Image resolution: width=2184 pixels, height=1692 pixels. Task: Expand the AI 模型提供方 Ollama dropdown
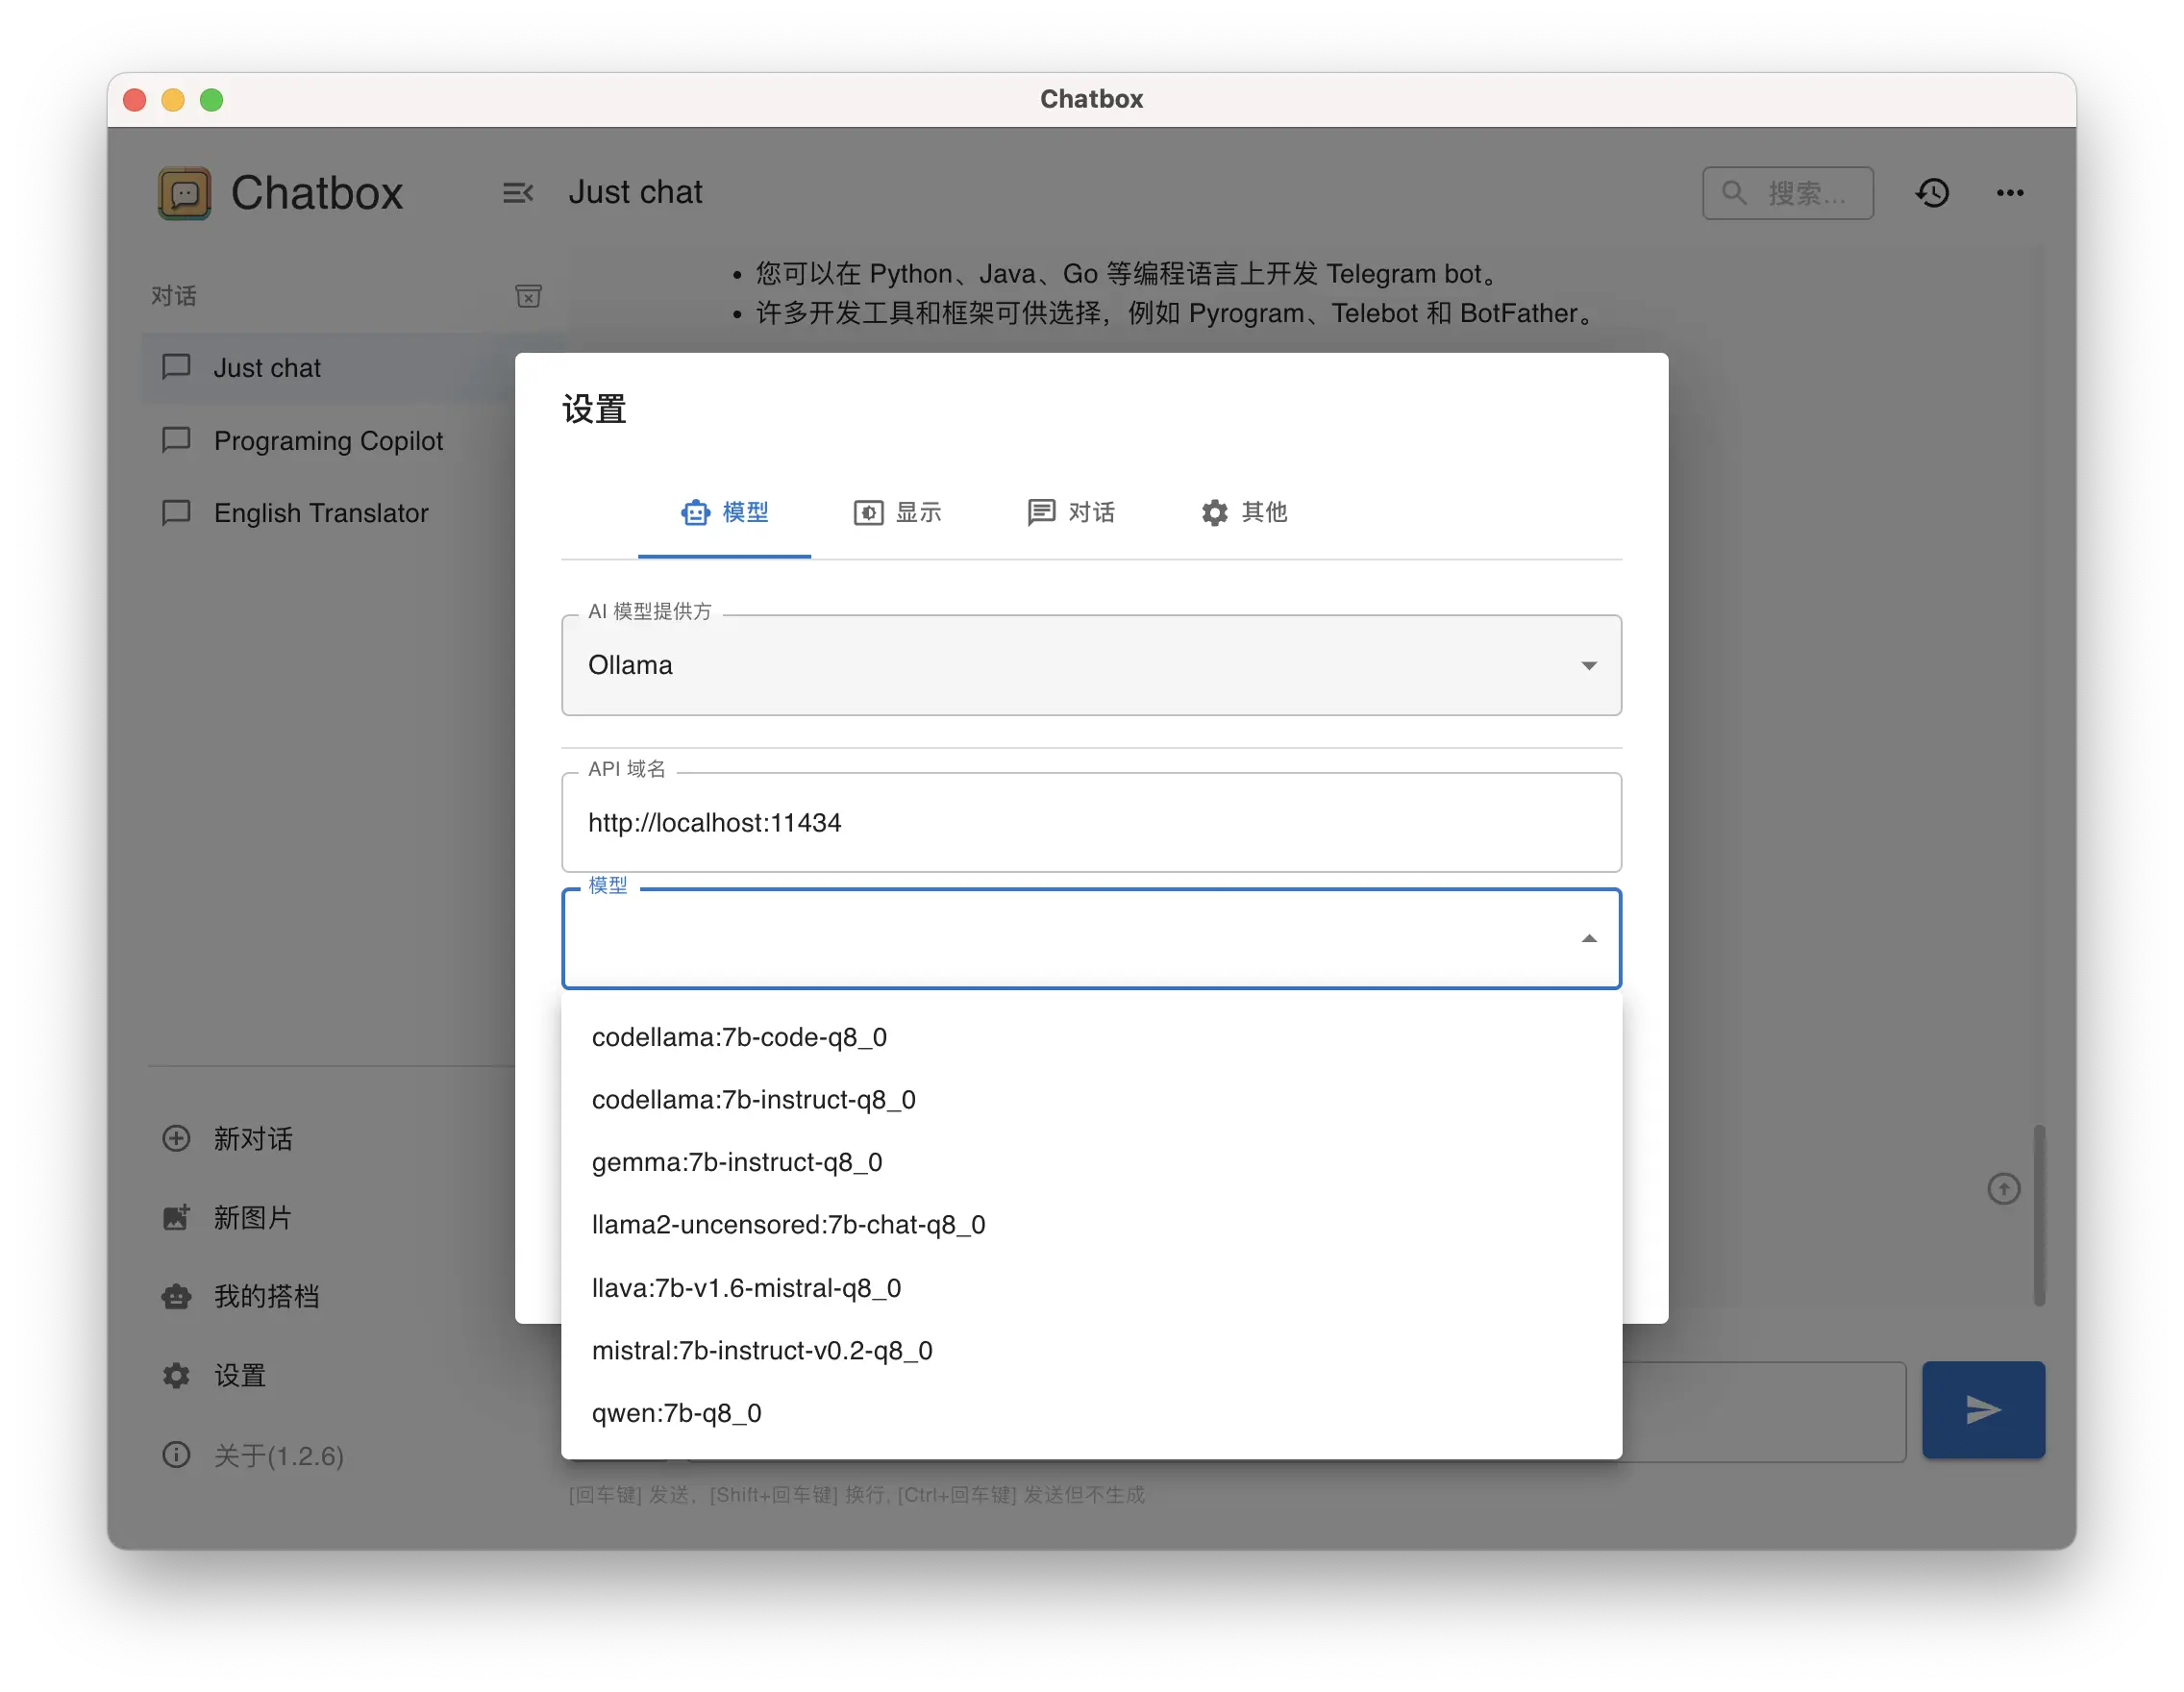pos(1090,666)
